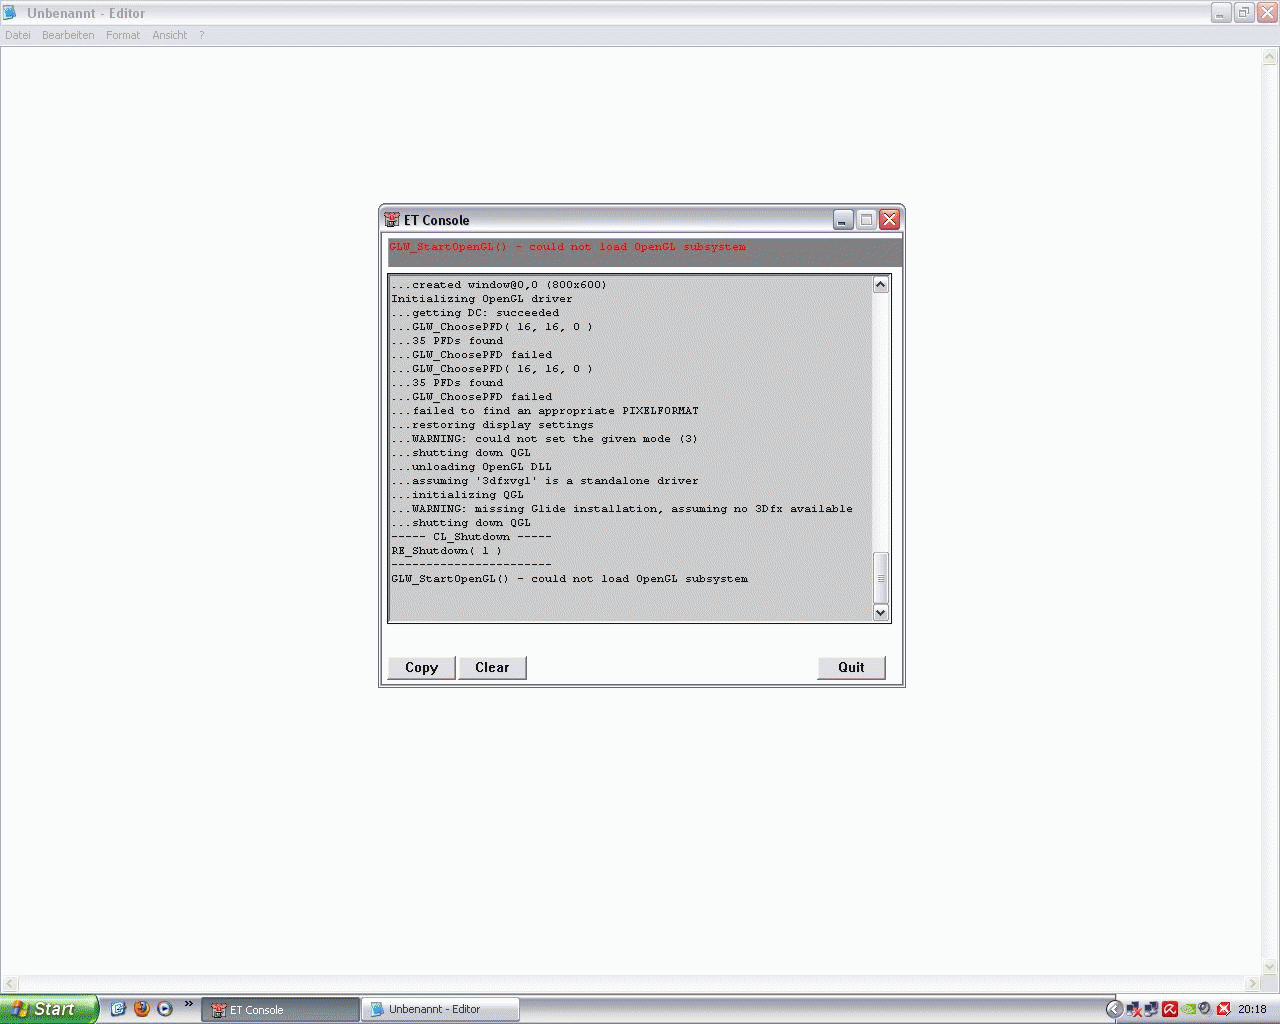Click '...initializing QGL' log line
The image size is (1280, 1024).
point(458,495)
